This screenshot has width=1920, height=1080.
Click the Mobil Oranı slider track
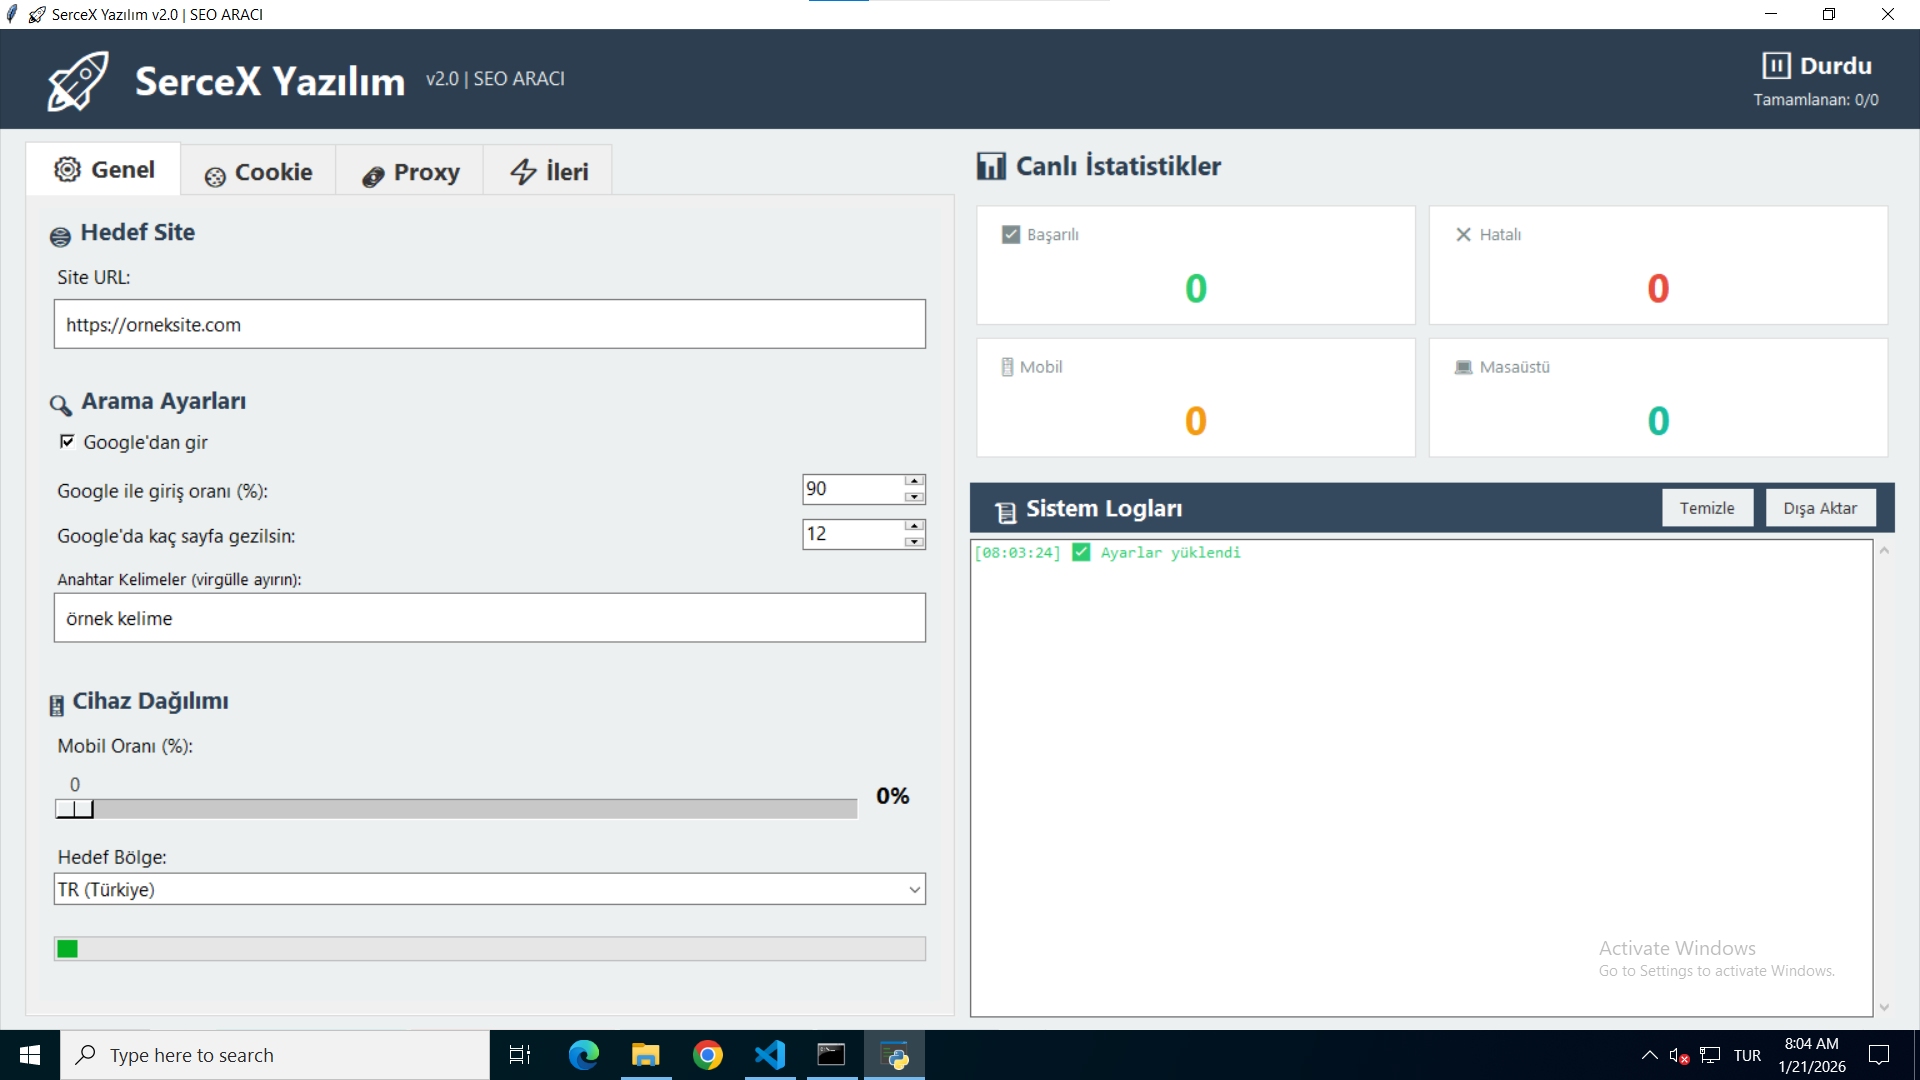[x=457, y=809]
